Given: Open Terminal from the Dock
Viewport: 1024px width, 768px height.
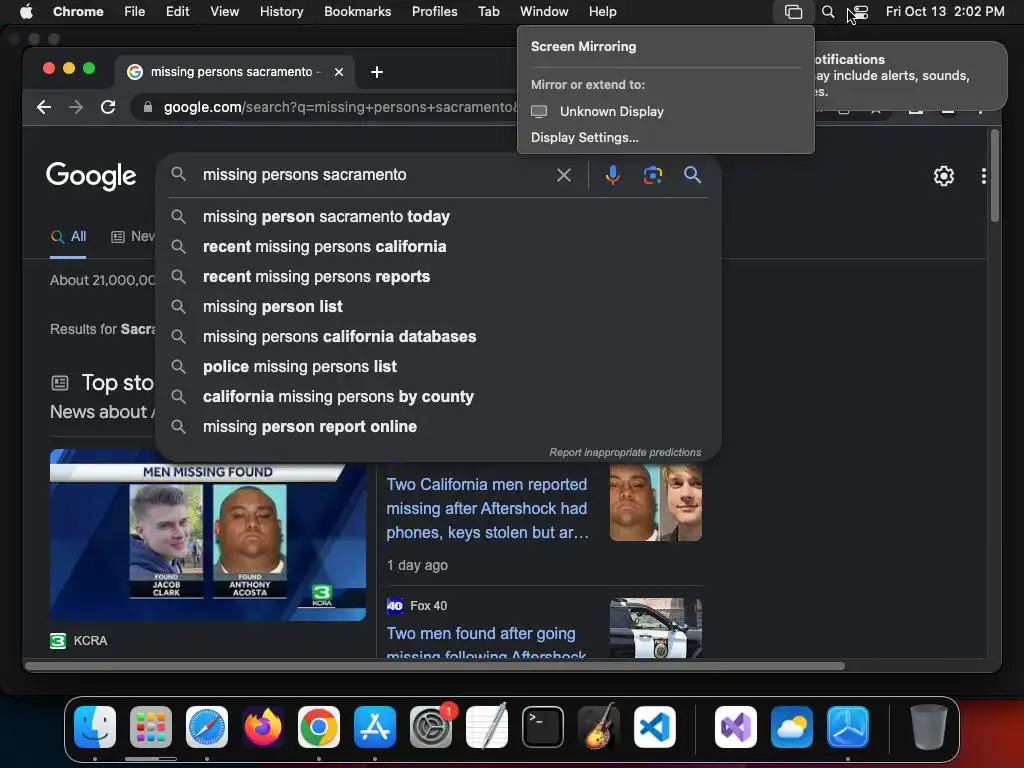Looking at the screenshot, I should [543, 727].
